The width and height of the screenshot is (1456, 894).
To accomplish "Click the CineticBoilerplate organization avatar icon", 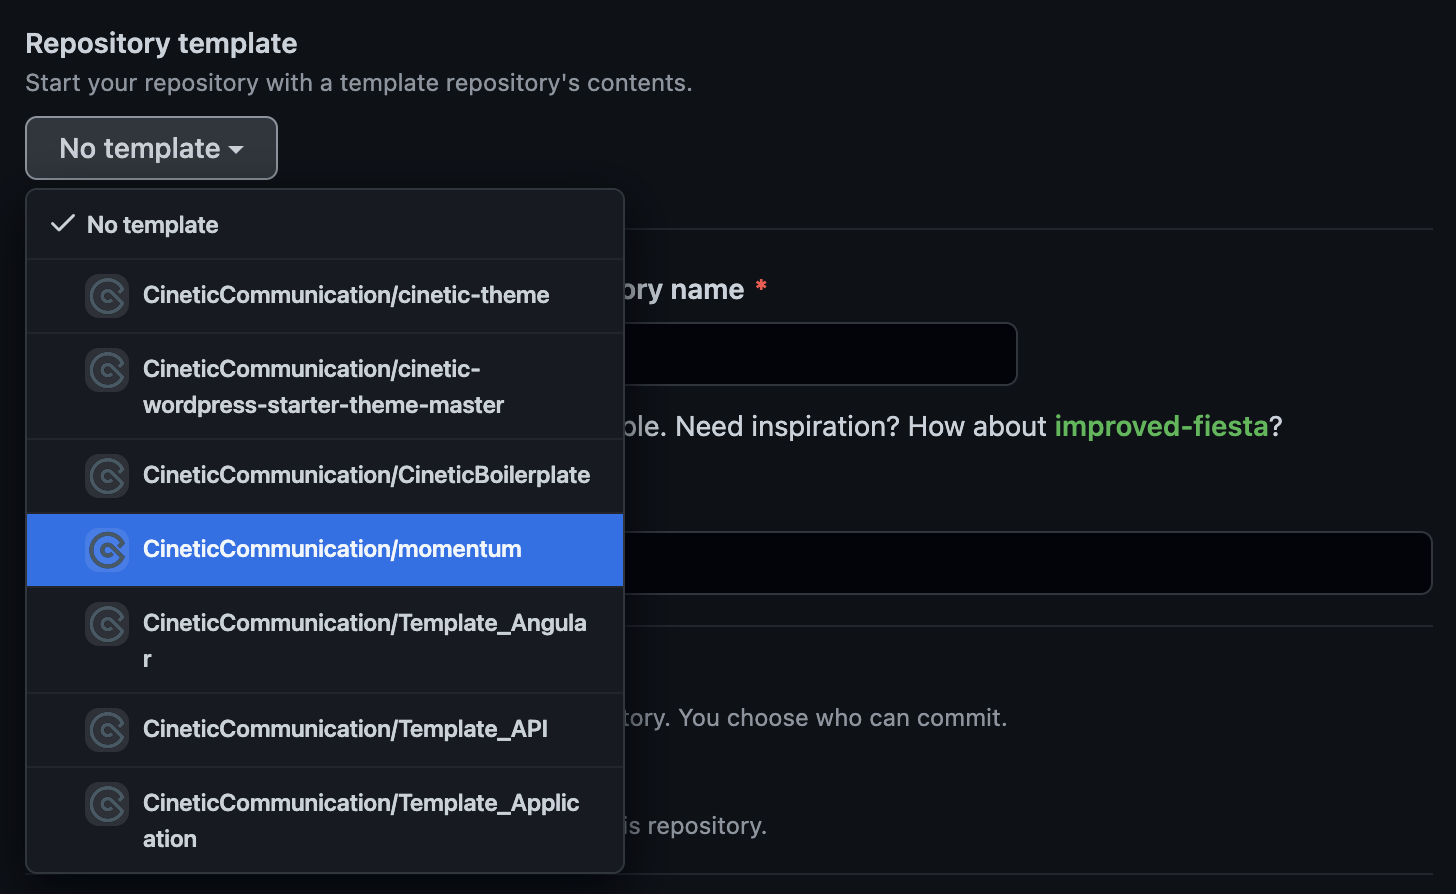I will [x=107, y=476].
